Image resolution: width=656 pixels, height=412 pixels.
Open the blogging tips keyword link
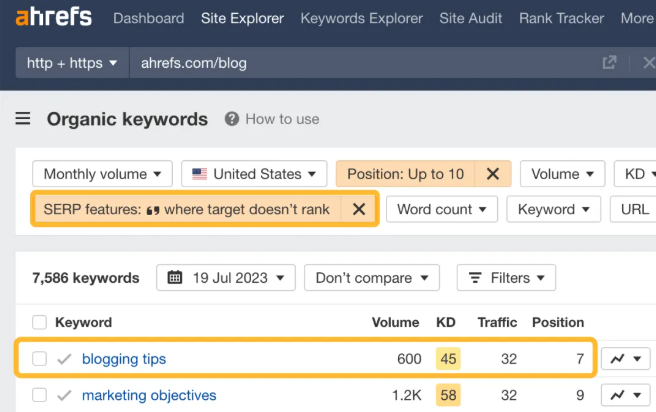tap(124, 359)
